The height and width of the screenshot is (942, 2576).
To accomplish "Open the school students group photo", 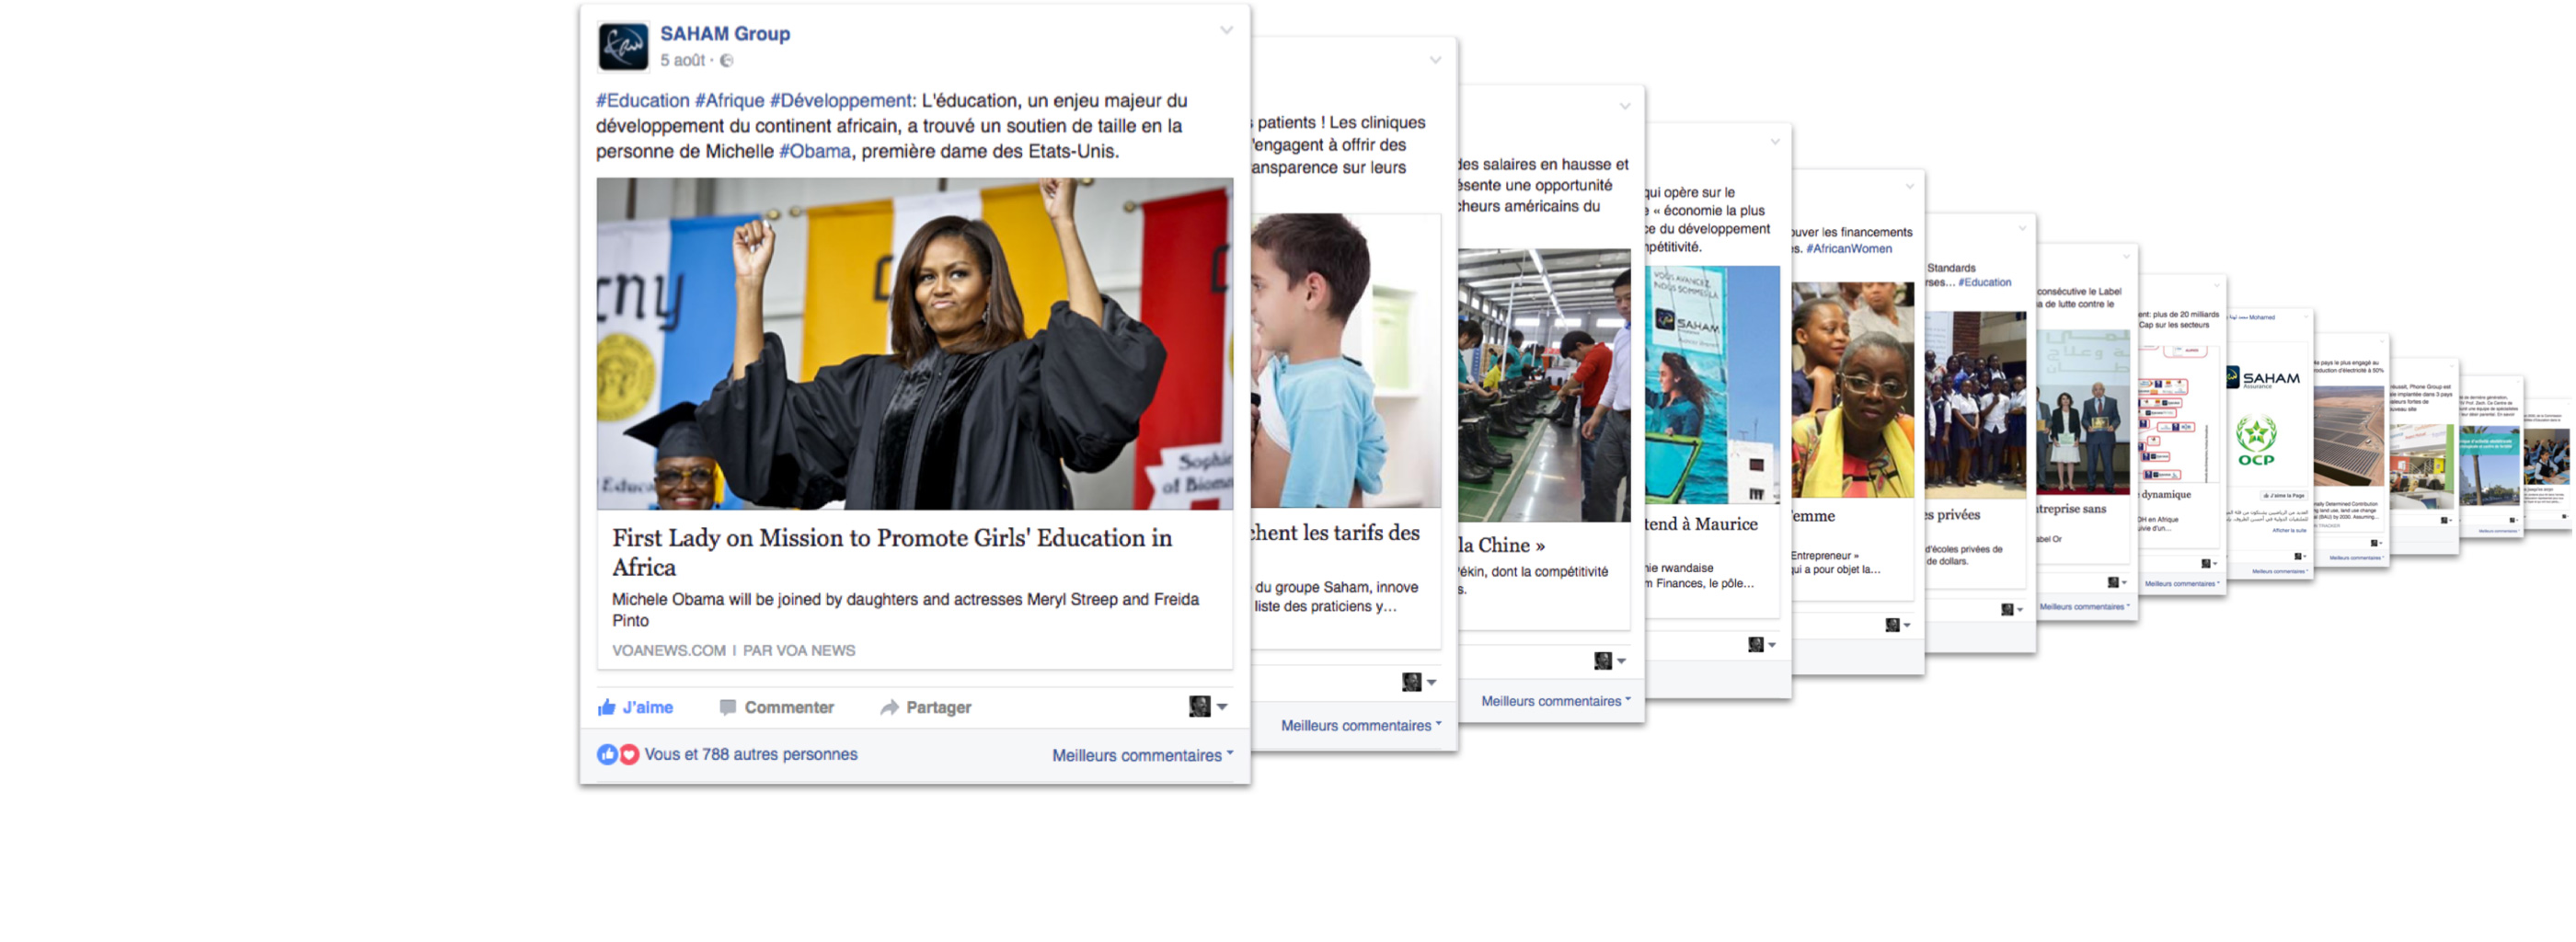I will click(x=1976, y=405).
